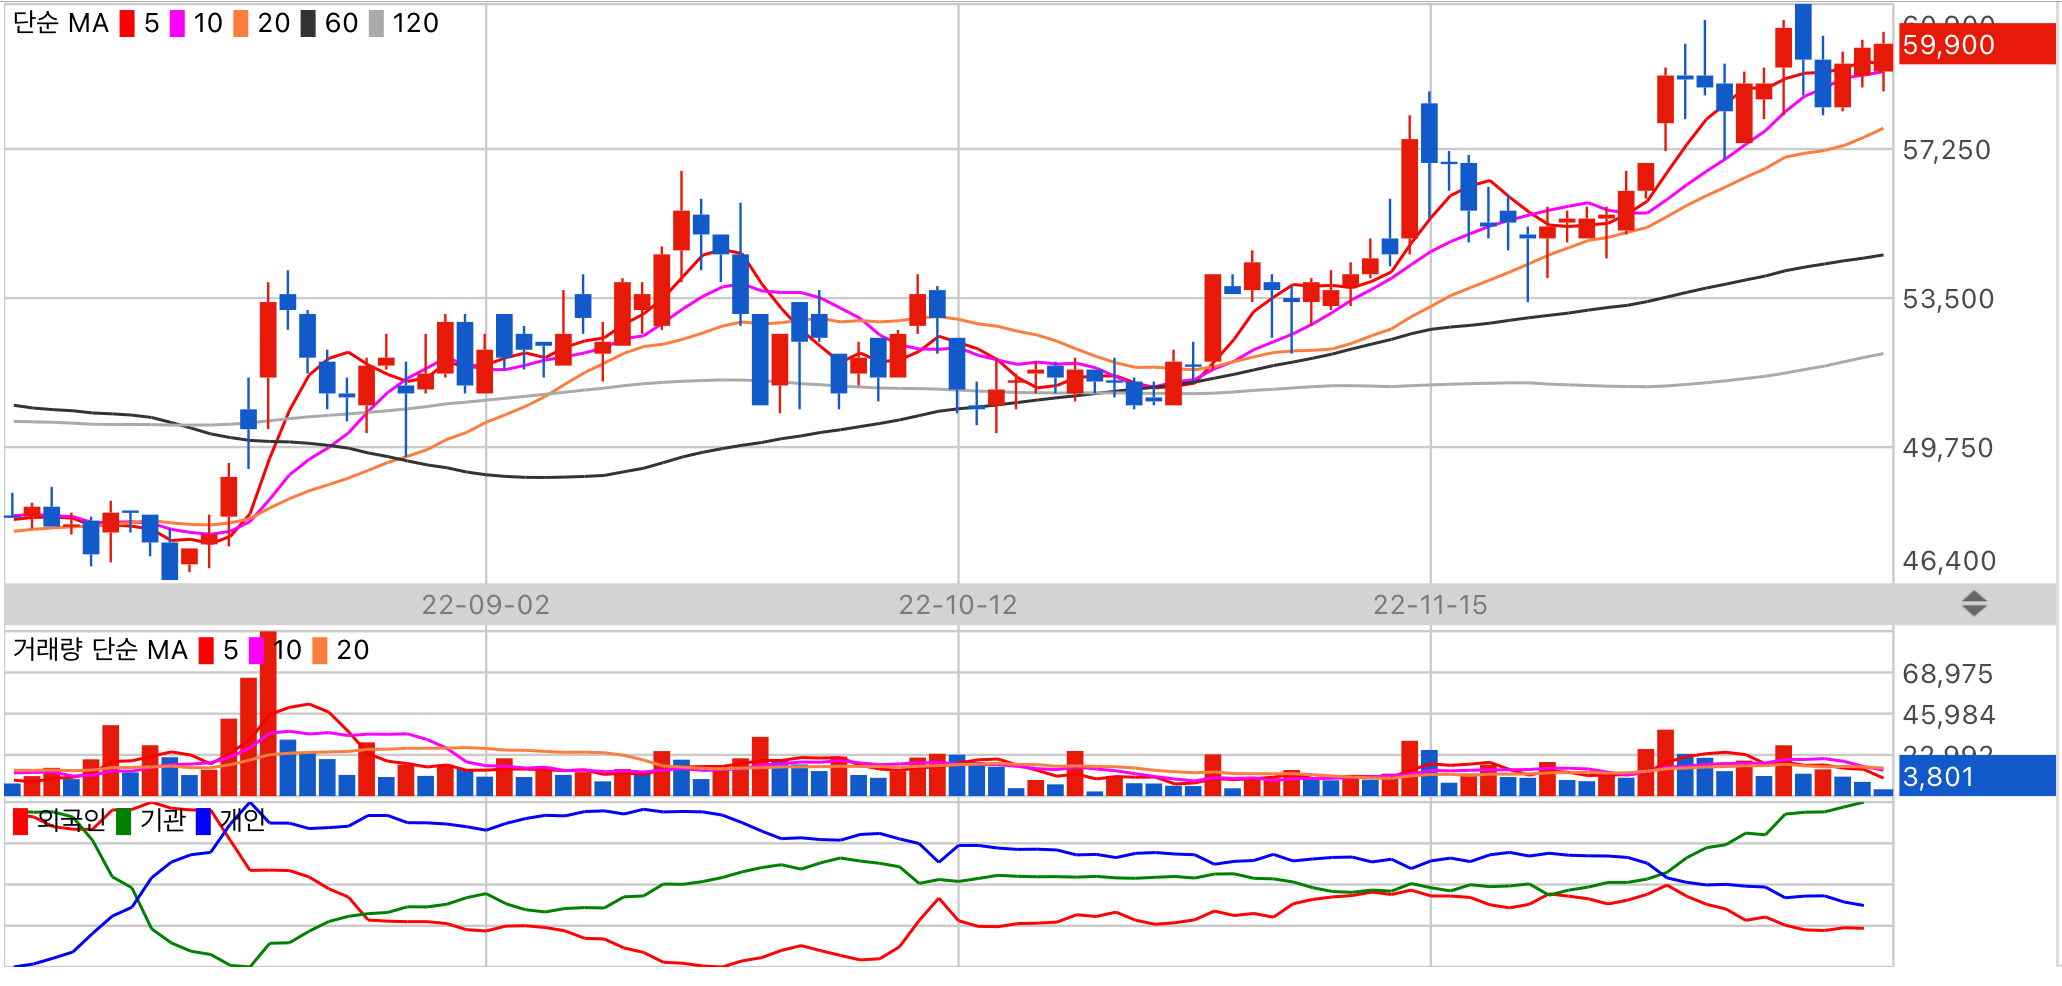2062x986 pixels.
Task: Select the 22-10-12 date label
Action: pyautogui.click(x=957, y=605)
